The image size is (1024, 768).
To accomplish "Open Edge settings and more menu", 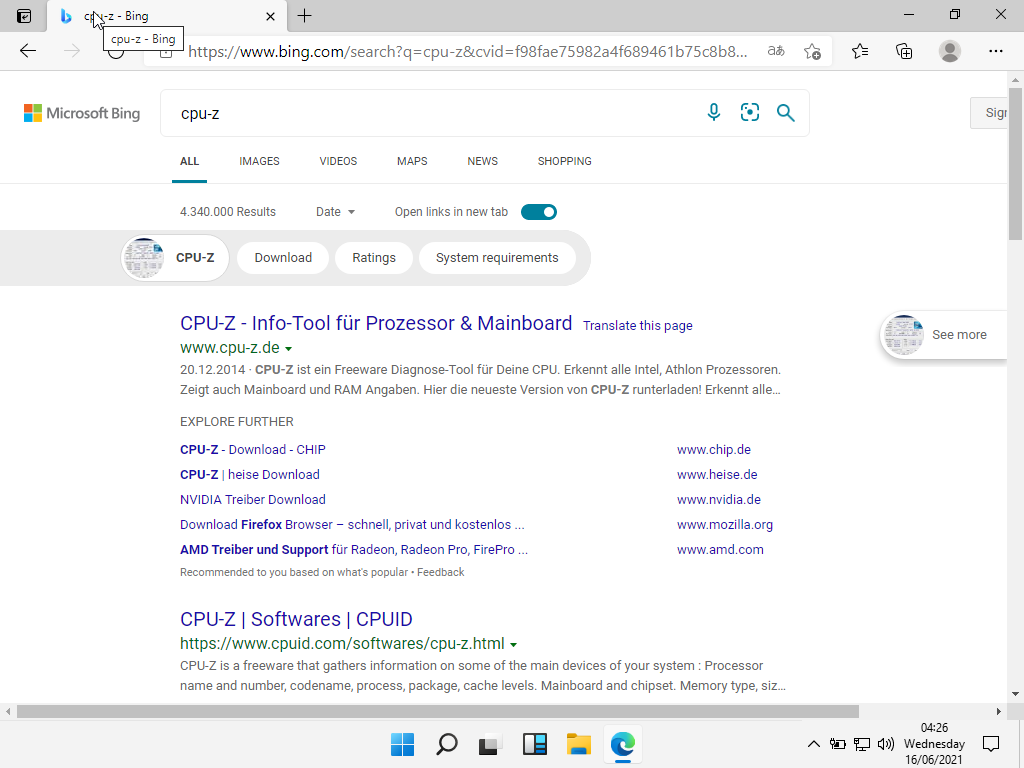I will tap(995, 51).
